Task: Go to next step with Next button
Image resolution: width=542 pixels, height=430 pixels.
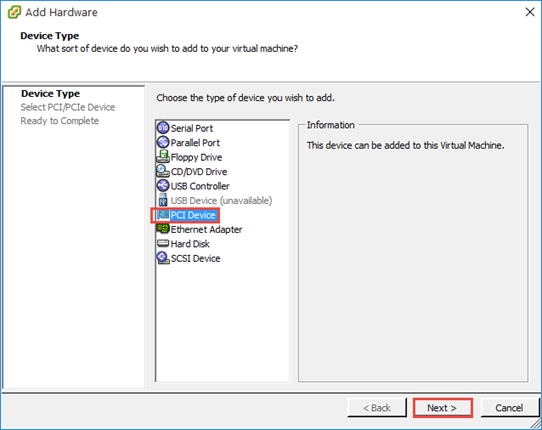Action: (442, 408)
